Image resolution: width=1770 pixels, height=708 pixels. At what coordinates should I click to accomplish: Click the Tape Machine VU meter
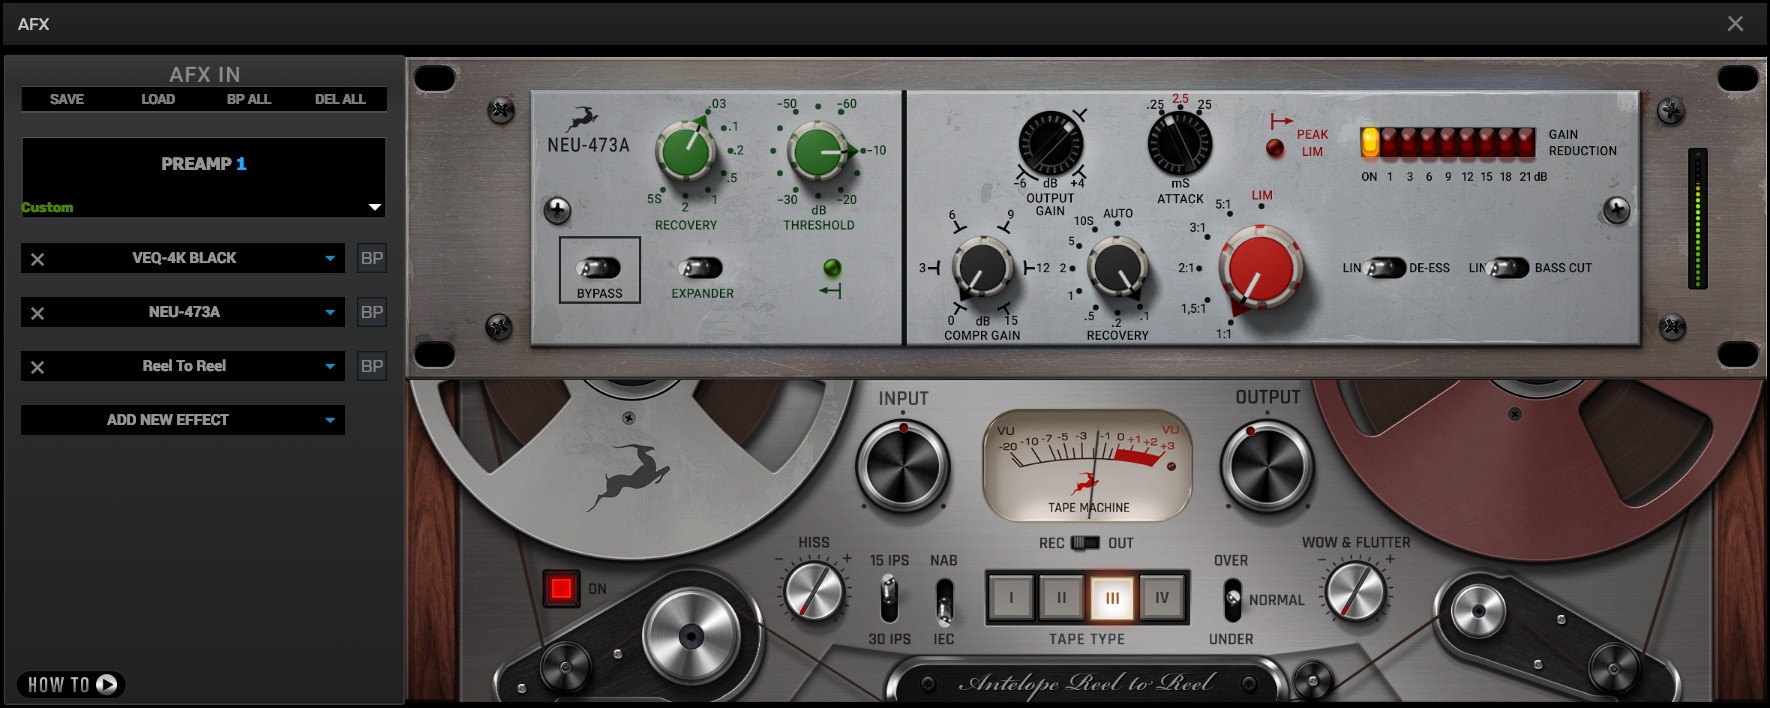(1088, 467)
